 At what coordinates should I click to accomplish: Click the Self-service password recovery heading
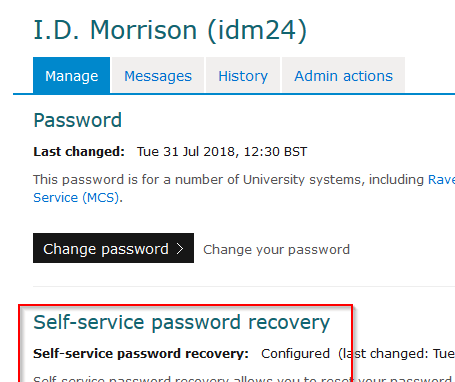click(x=182, y=322)
